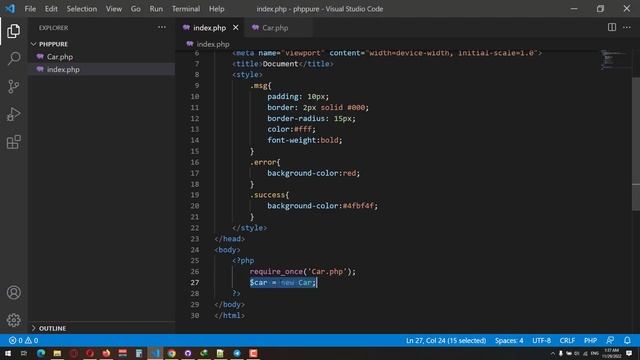Launch Microsoft Edge from the taskbar
This screenshot has height=360, width=640.
pos(41,353)
